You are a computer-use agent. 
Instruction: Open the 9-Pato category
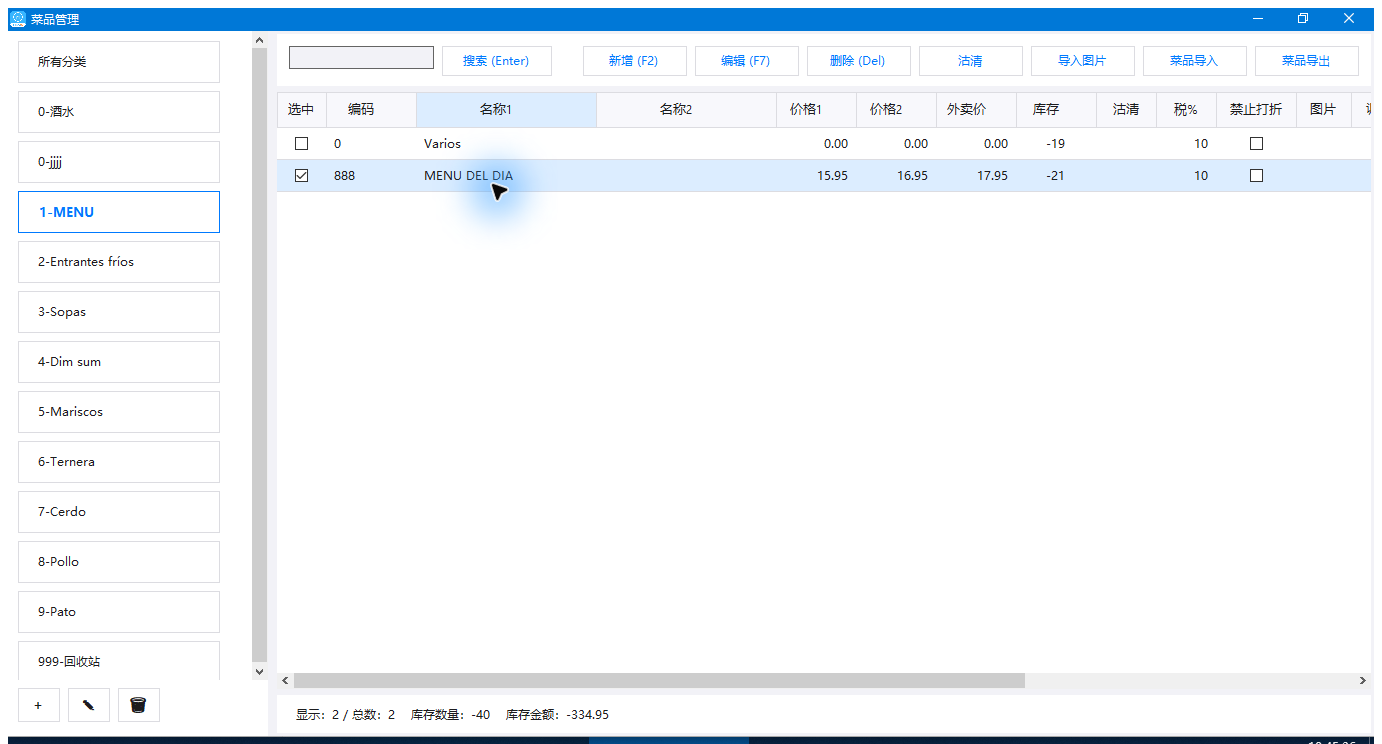119,612
